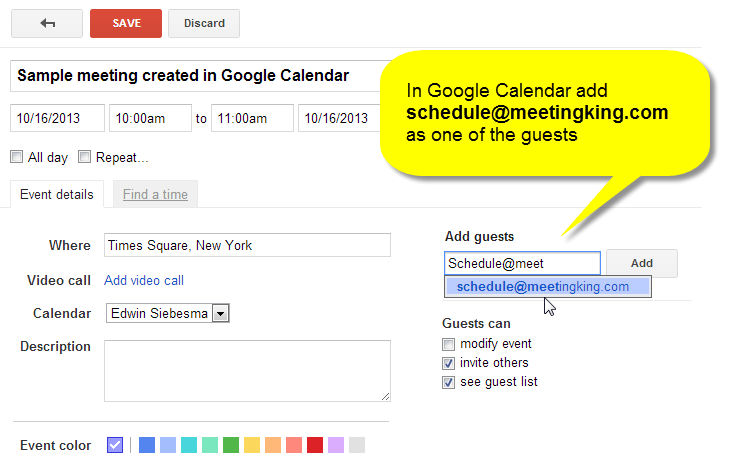Open the Edwin Siebesma calendar dropdown

168,313
